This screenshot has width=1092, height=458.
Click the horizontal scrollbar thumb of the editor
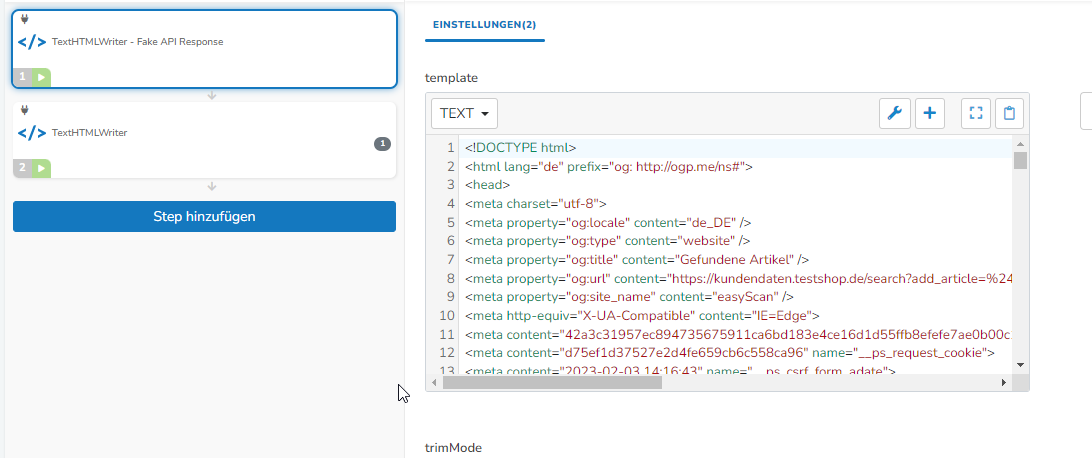click(x=552, y=382)
